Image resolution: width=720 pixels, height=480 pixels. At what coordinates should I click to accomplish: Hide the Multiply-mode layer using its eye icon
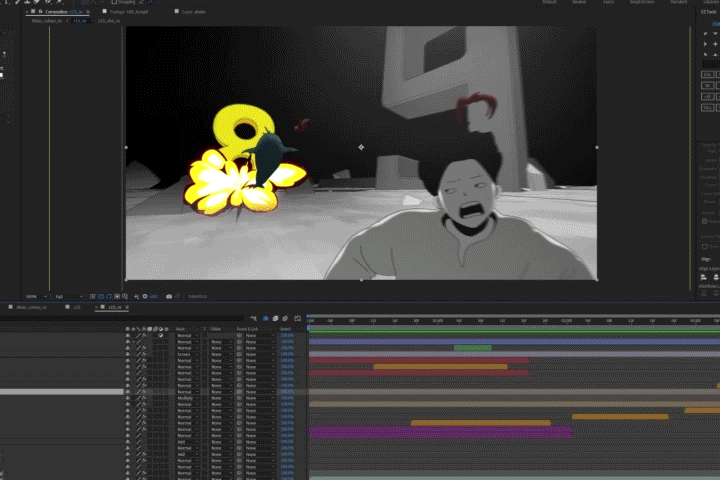click(128, 398)
